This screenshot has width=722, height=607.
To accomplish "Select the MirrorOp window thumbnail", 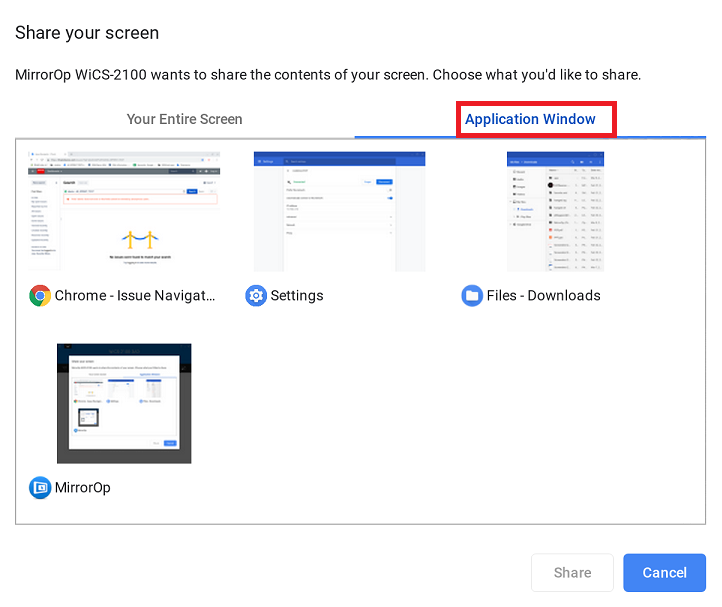I will (124, 403).
